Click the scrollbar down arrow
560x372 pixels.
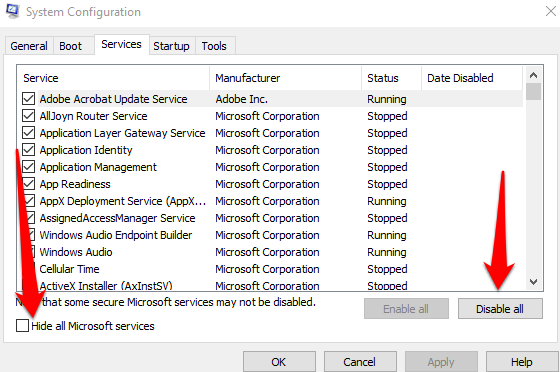(534, 282)
